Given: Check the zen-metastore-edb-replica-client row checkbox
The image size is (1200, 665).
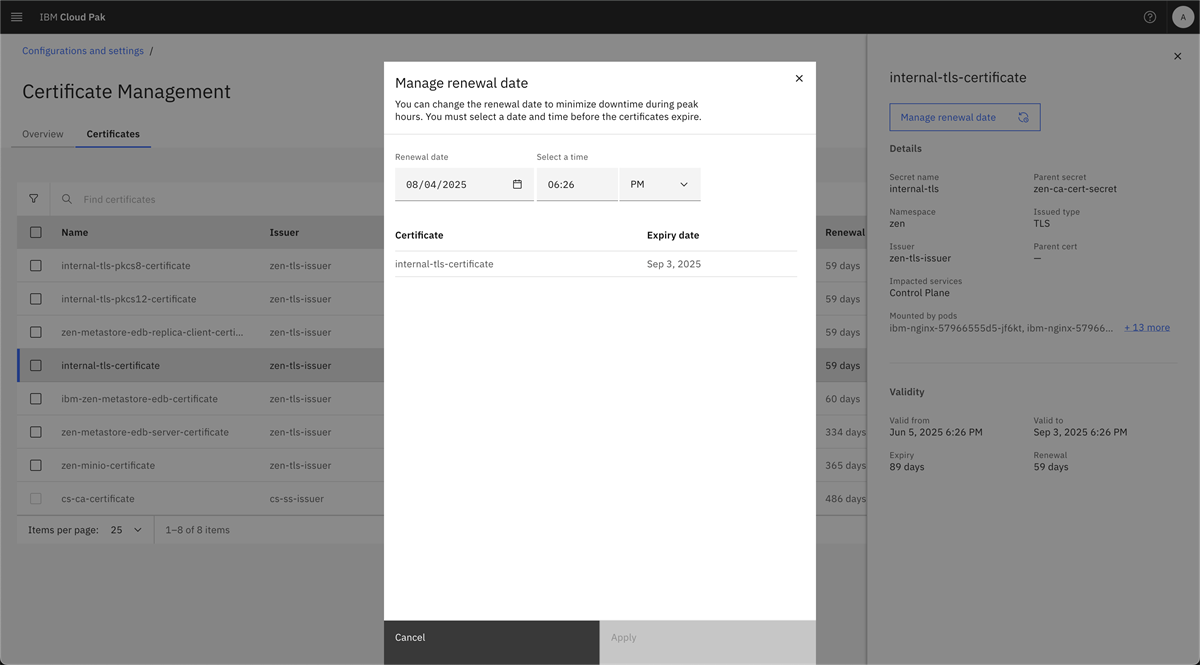Looking at the screenshot, I should pyautogui.click(x=36, y=332).
